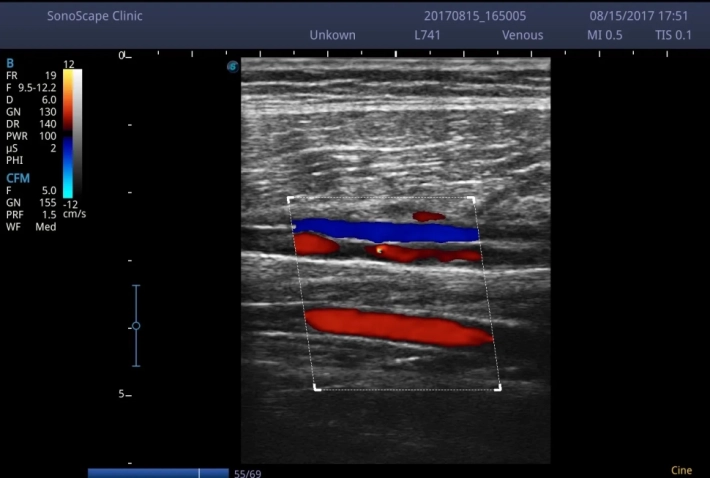Click the large lower red flow vessel
The width and height of the screenshot is (710, 478).
click(398, 326)
